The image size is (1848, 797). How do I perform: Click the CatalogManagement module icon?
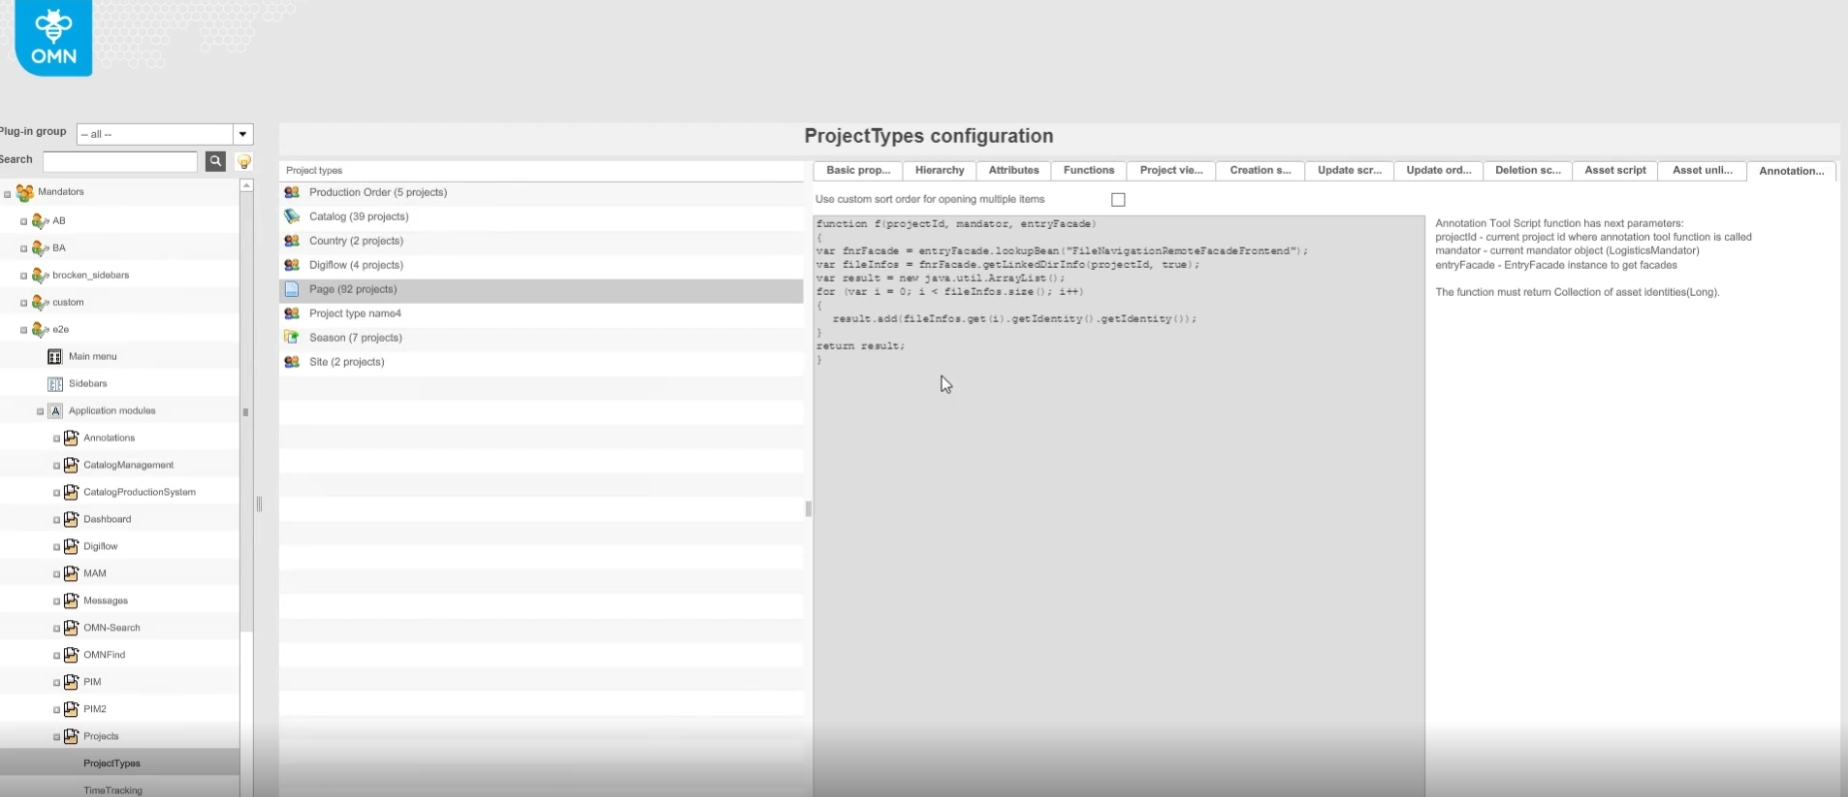(71, 465)
